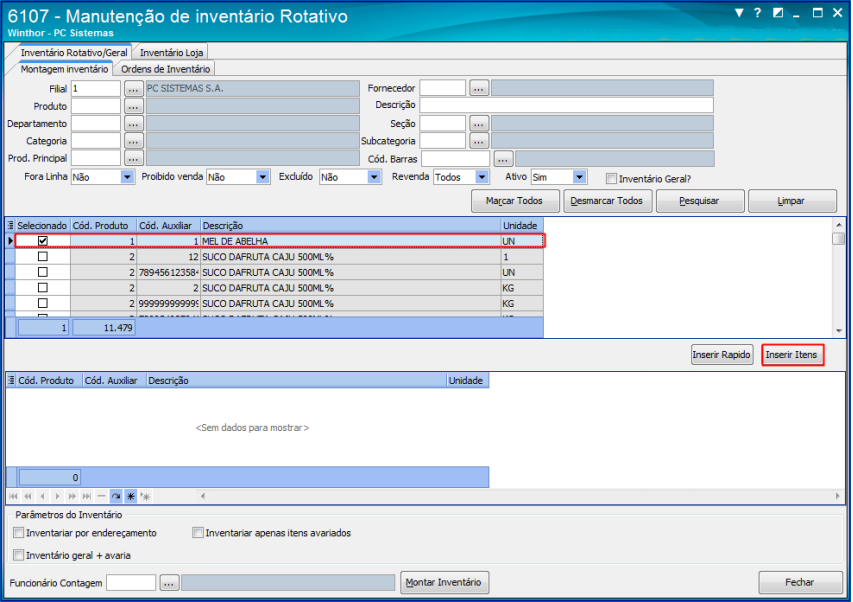Click Marcar Todos button
The height and width of the screenshot is (602, 853).
(x=515, y=201)
